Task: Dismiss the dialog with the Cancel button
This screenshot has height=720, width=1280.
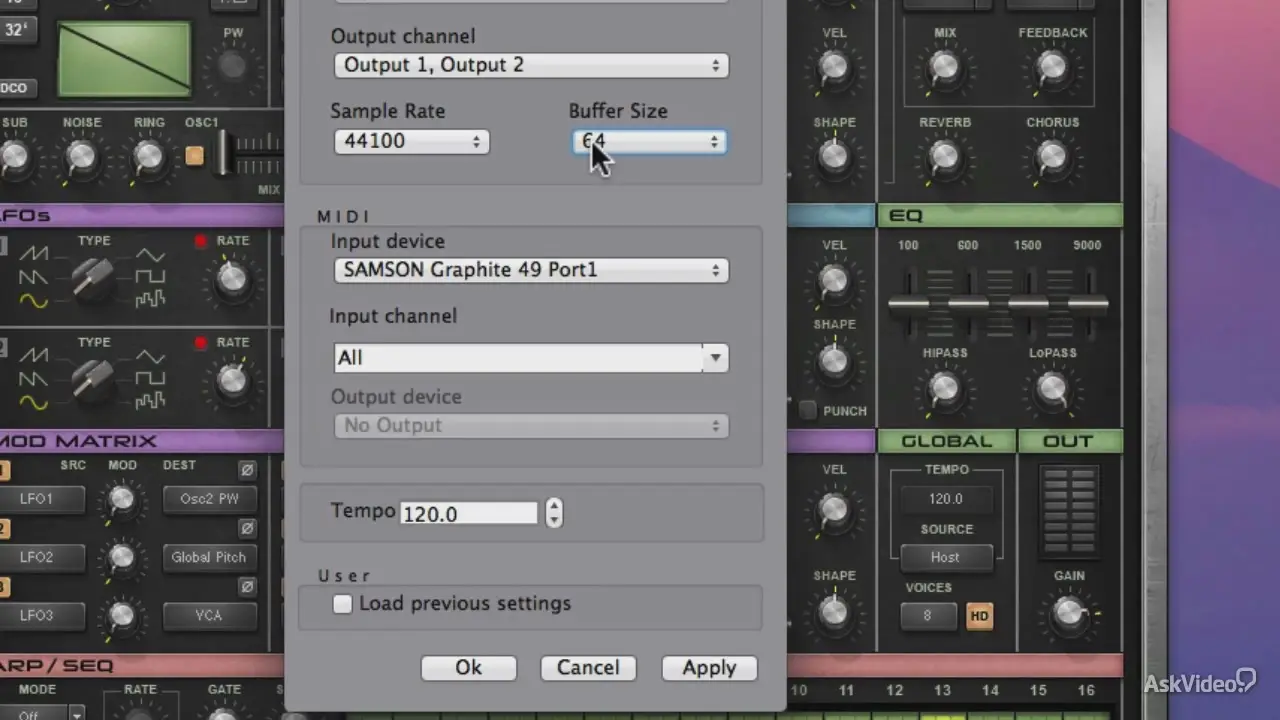Action: (588, 668)
